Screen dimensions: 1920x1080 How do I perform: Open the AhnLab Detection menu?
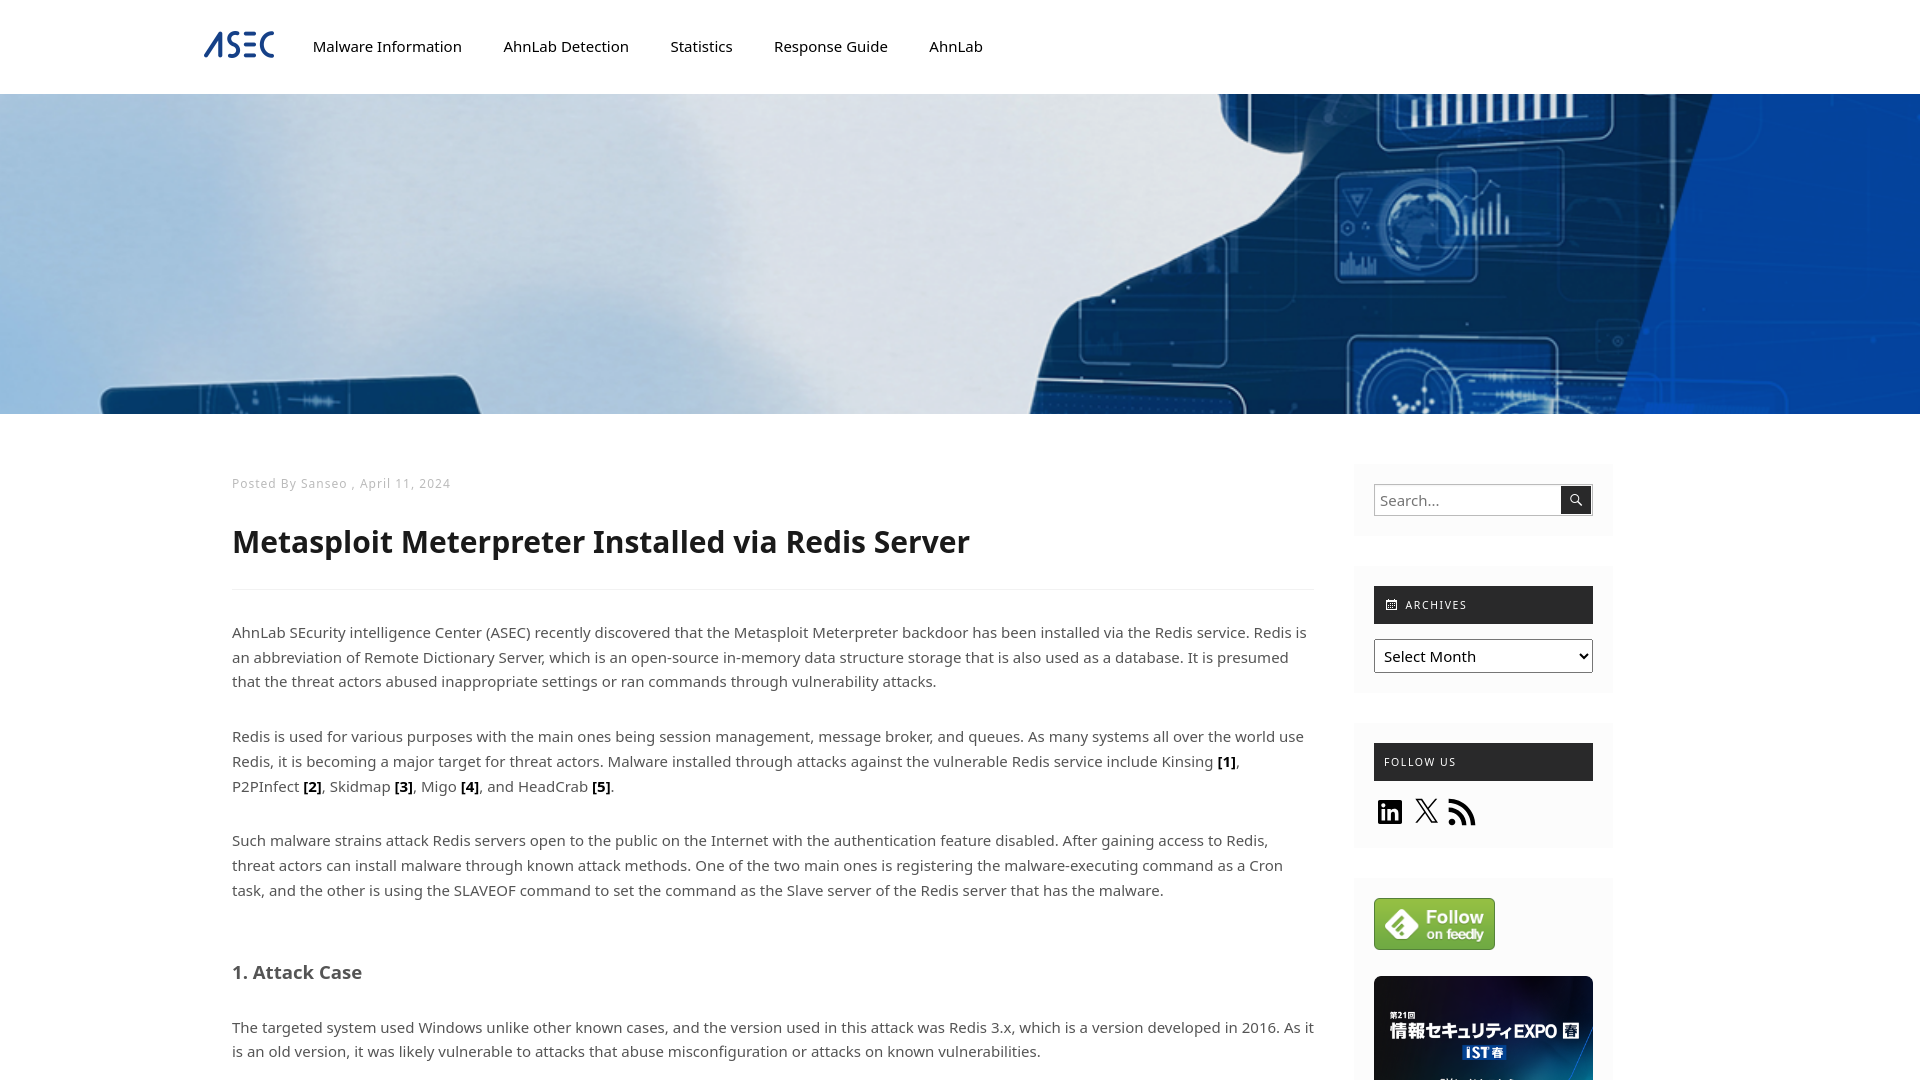click(x=566, y=46)
